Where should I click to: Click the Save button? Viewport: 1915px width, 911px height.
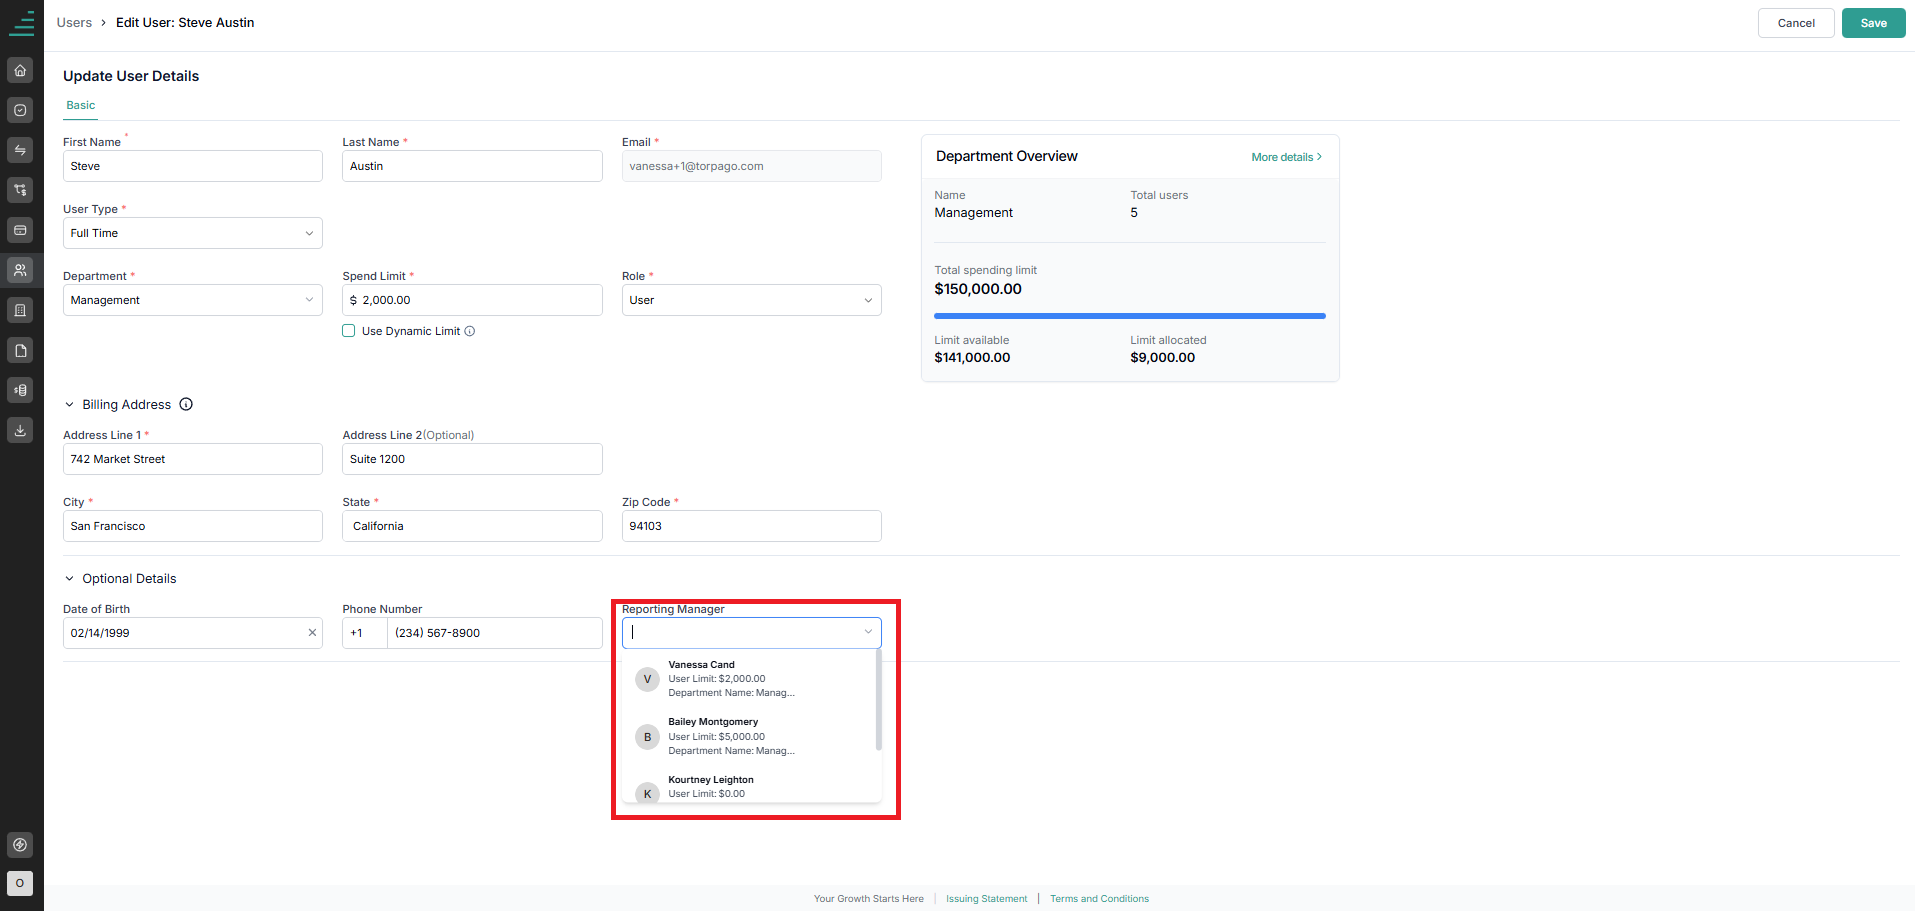click(1873, 23)
